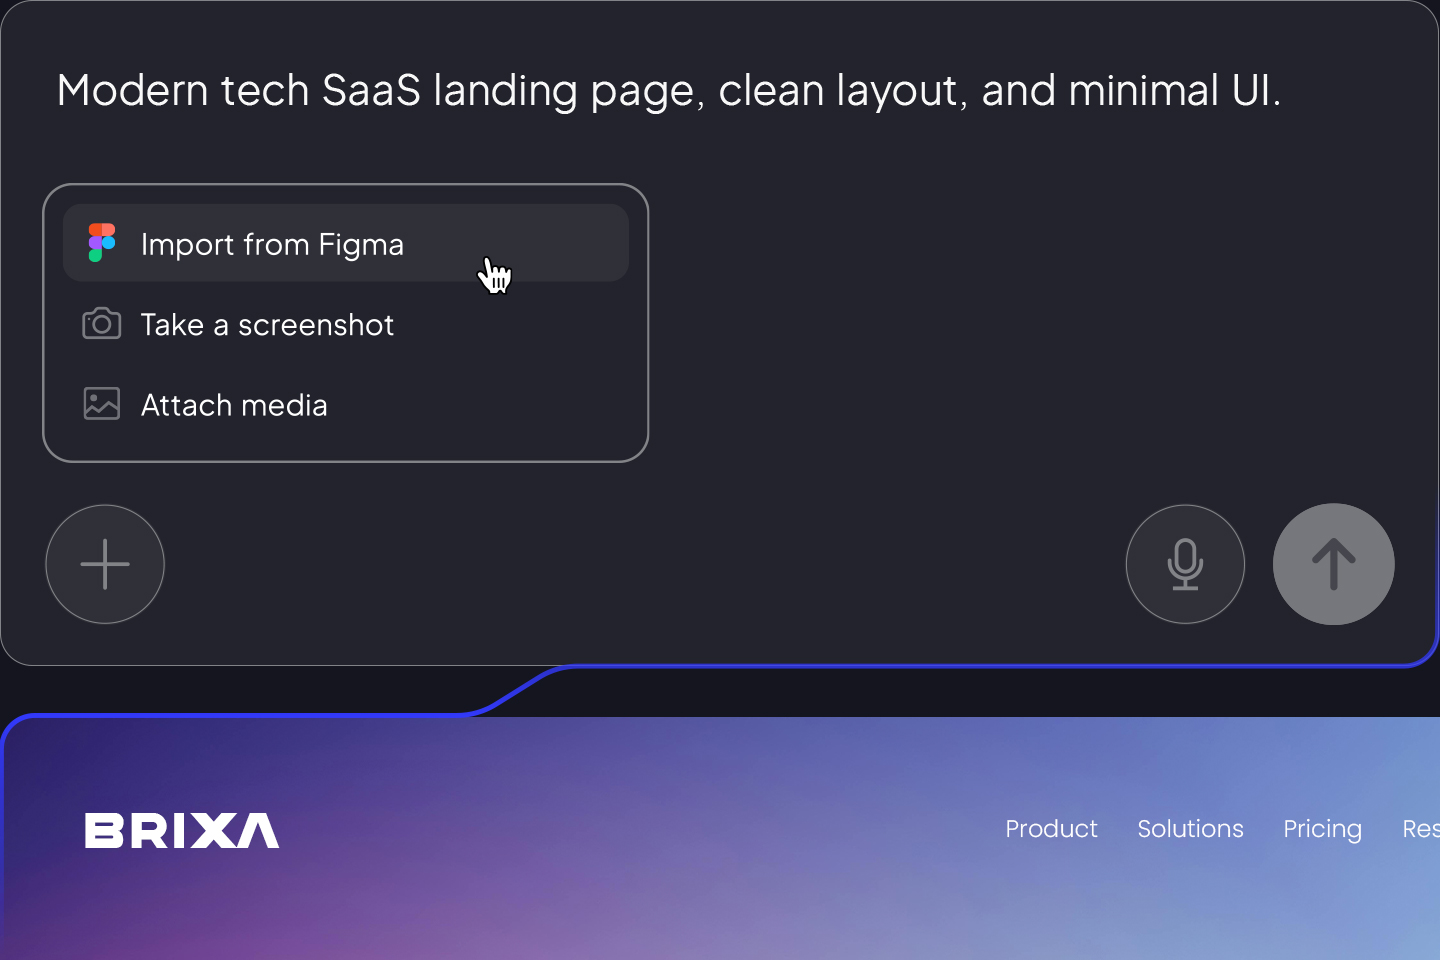Click the camera icon for screenshots
1440x960 pixels.
(x=101, y=324)
